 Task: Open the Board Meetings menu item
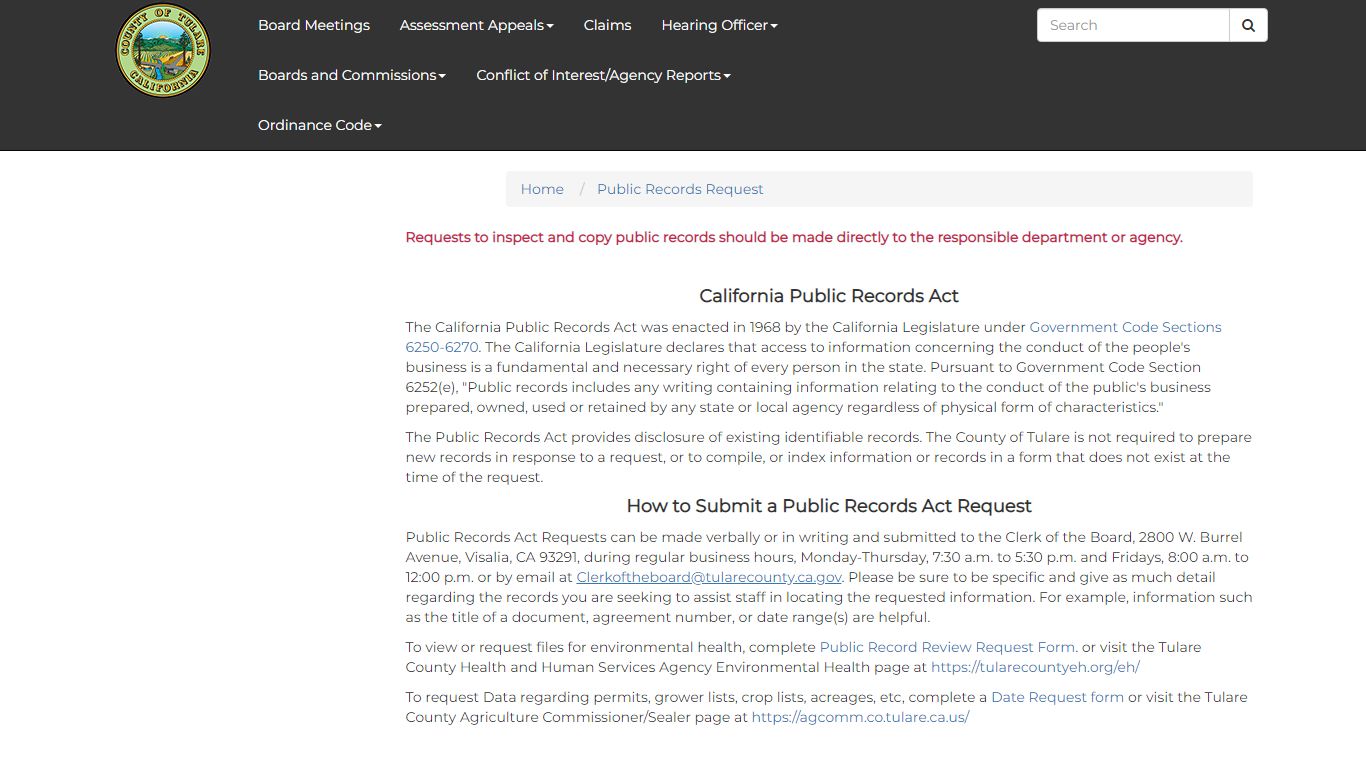point(314,25)
